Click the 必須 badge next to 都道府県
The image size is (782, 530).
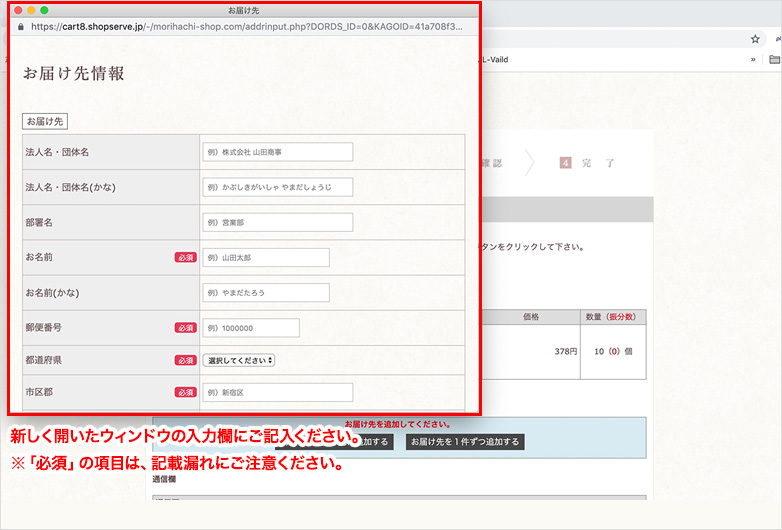186,360
